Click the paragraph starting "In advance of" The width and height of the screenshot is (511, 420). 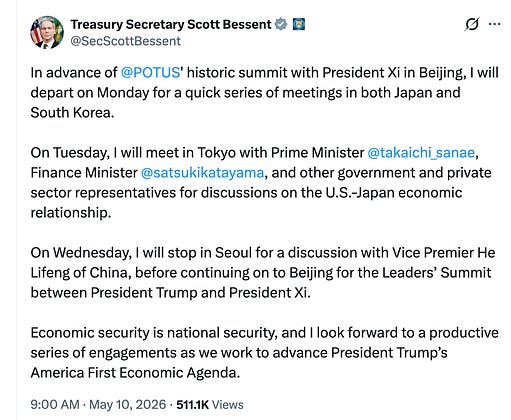[x=265, y=93]
